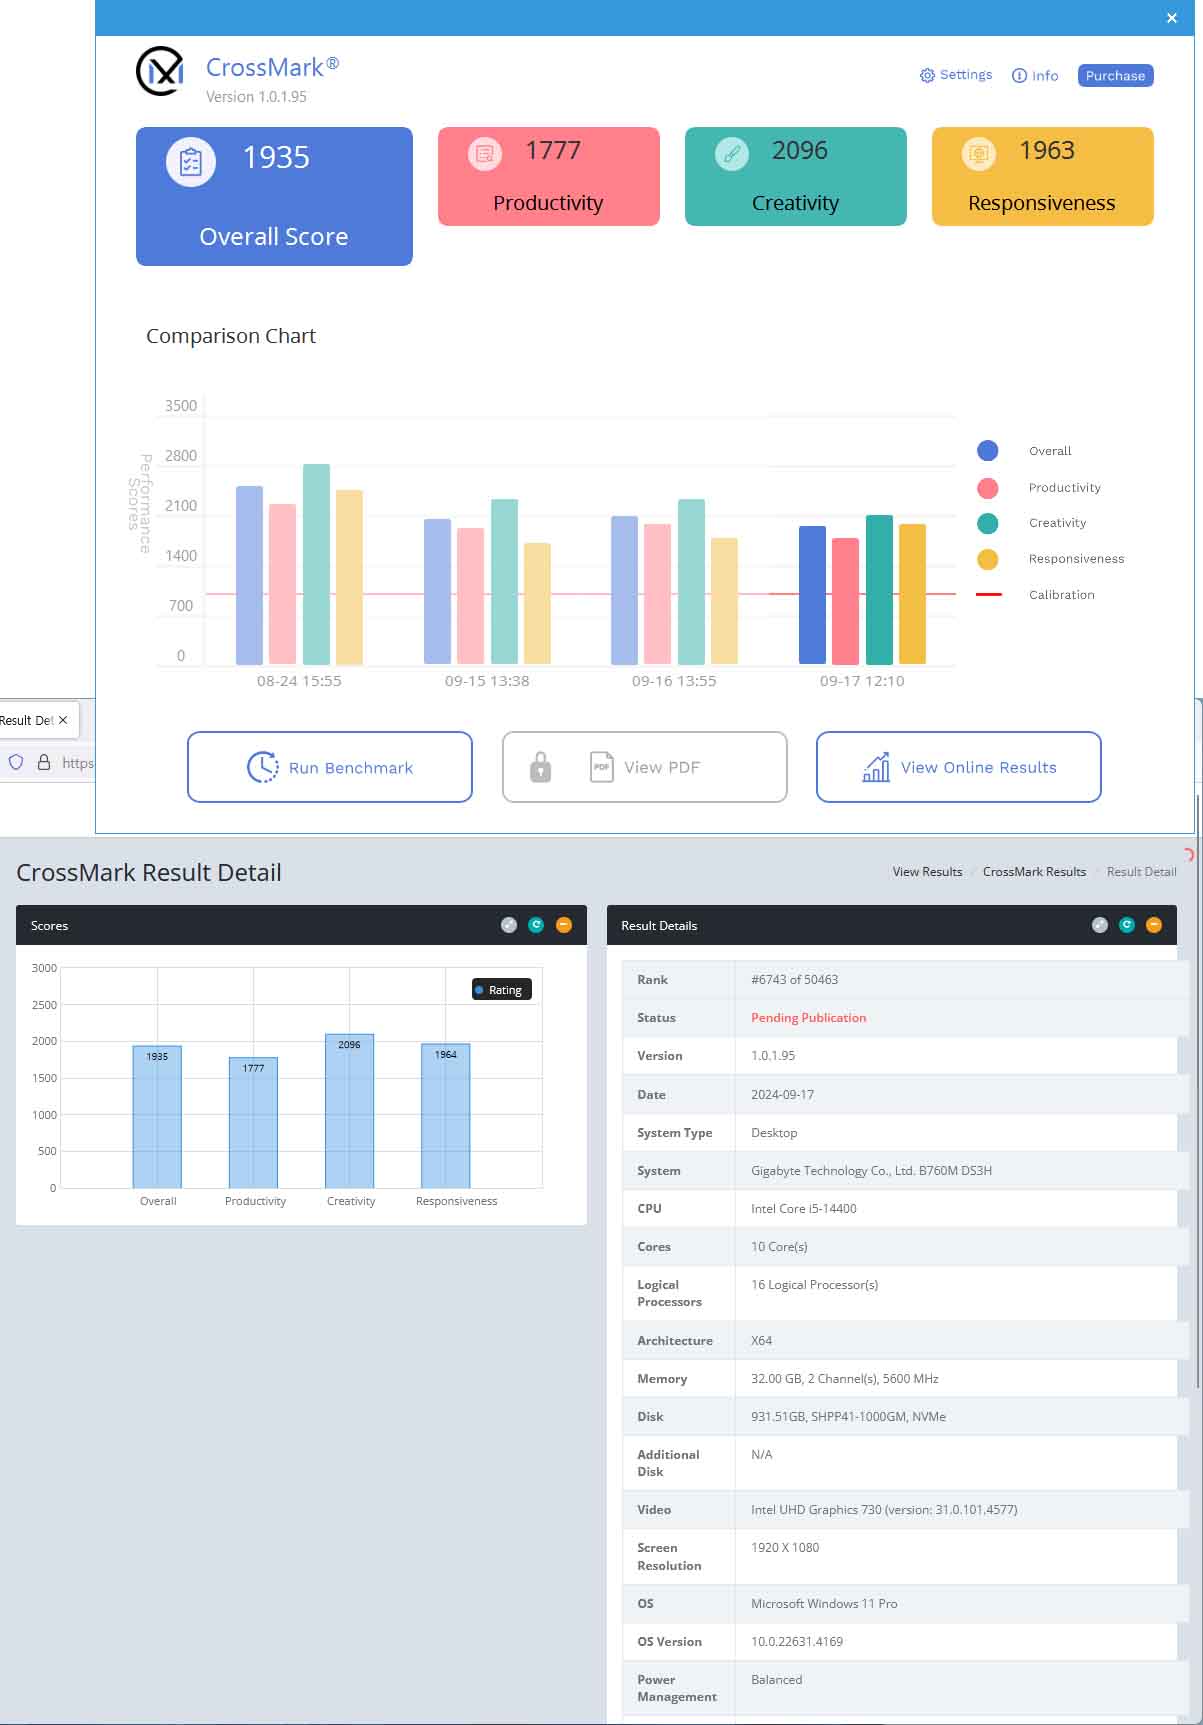Image resolution: width=1203 pixels, height=1725 pixels.
Task: Click the View Results breadcrumb
Action: tap(927, 872)
